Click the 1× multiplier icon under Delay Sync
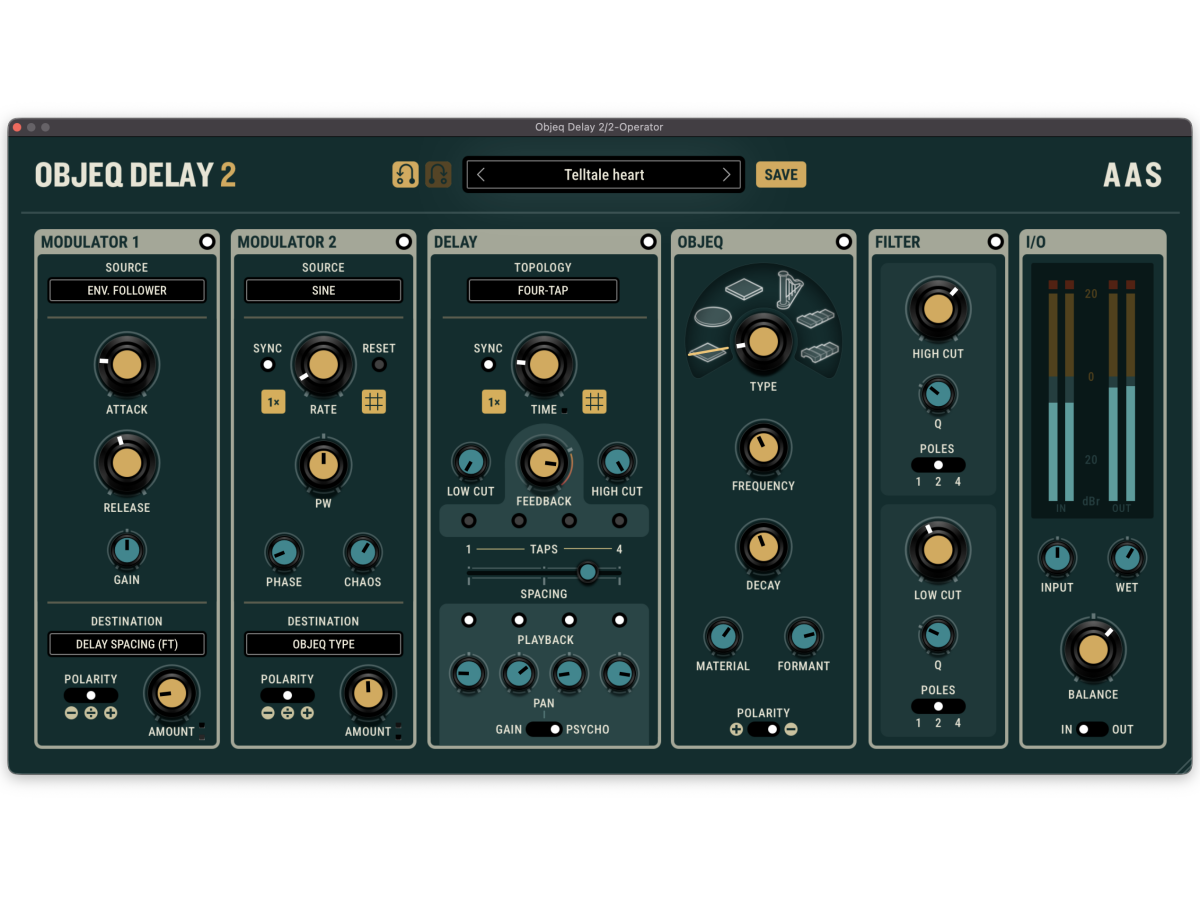The width and height of the screenshot is (1200, 900). (x=493, y=402)
